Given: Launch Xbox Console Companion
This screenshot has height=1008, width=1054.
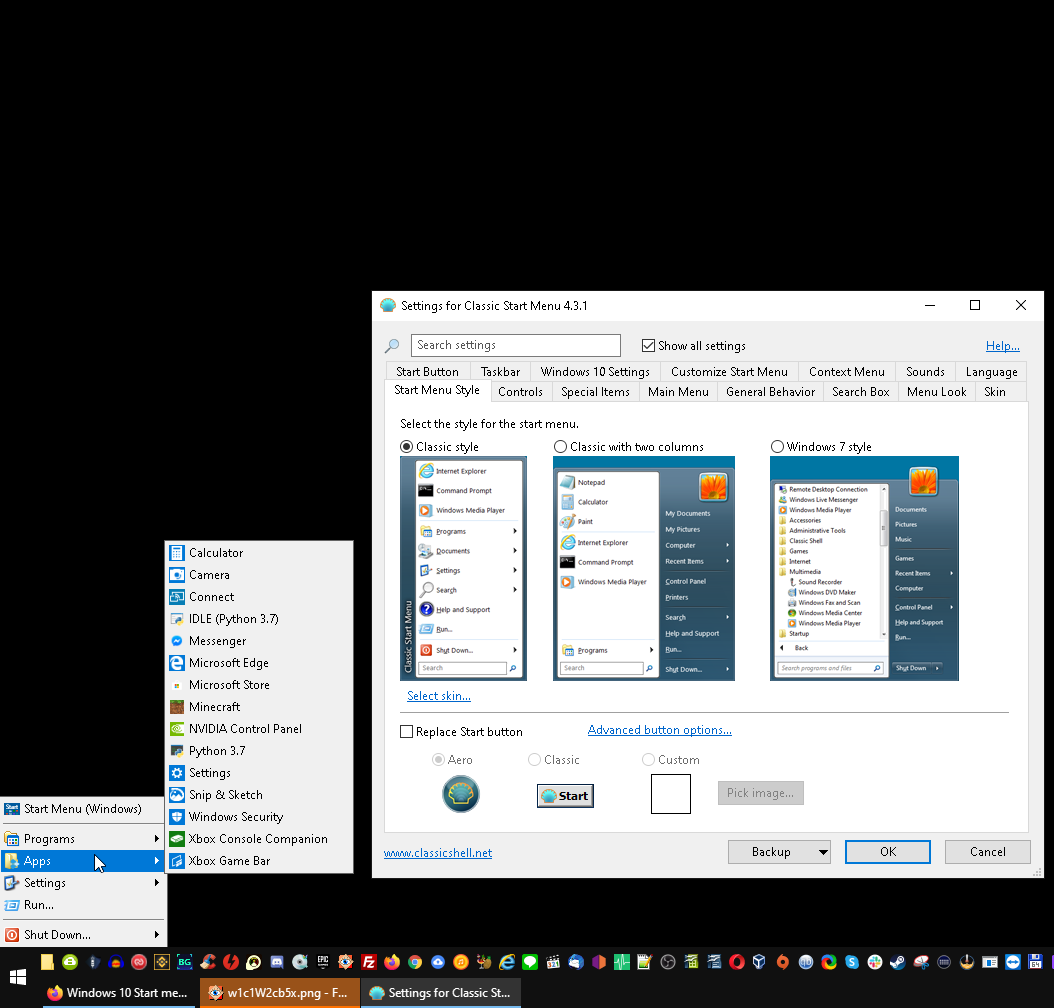Looking at the screenshot, I should click(x=259, y=839).
